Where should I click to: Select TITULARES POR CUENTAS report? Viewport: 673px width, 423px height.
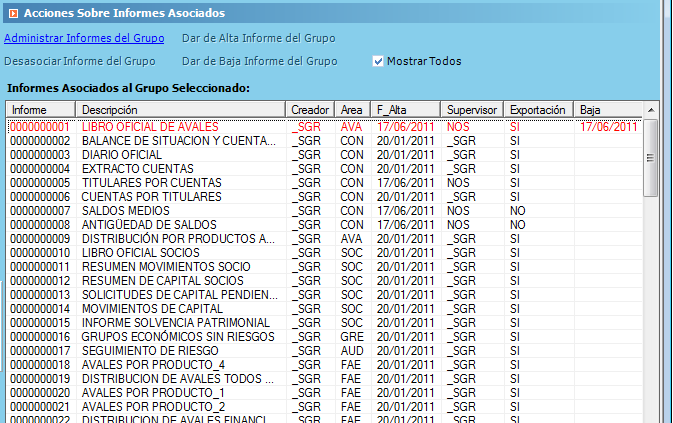[324, 183]
